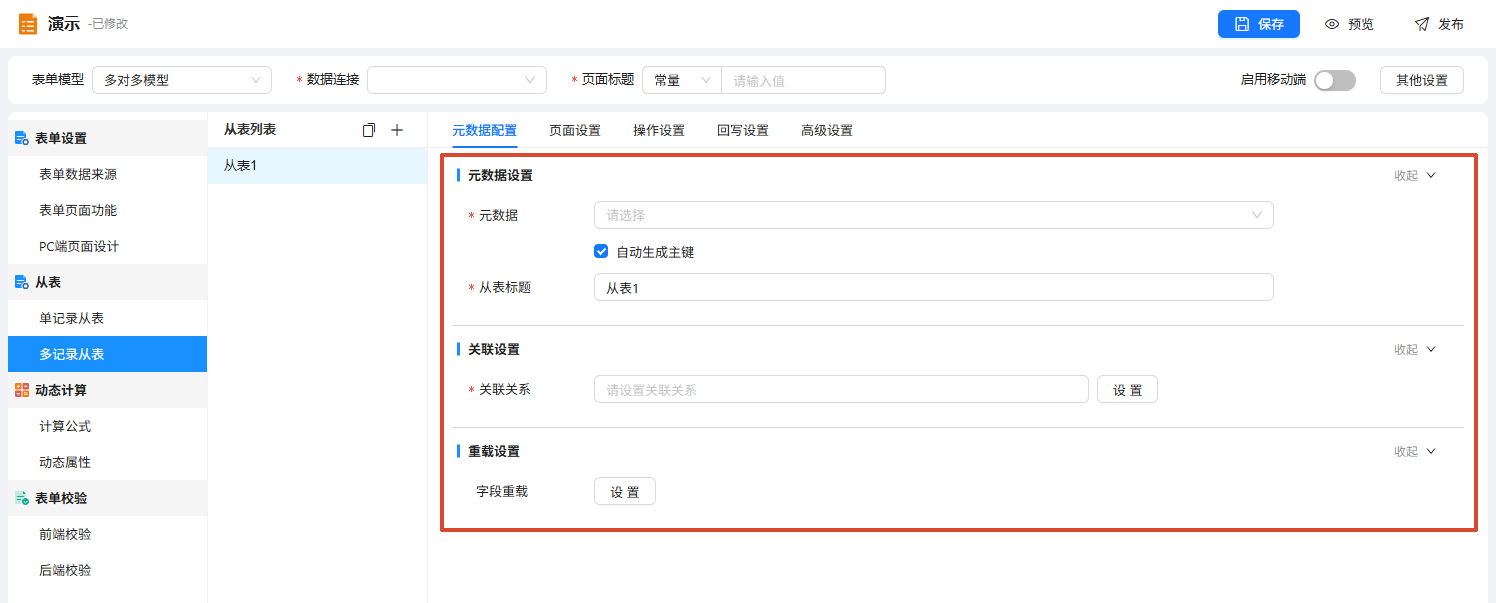Click the 表单校验 section icon
This screenshot has height=603, width=1496.
[22, 498]
